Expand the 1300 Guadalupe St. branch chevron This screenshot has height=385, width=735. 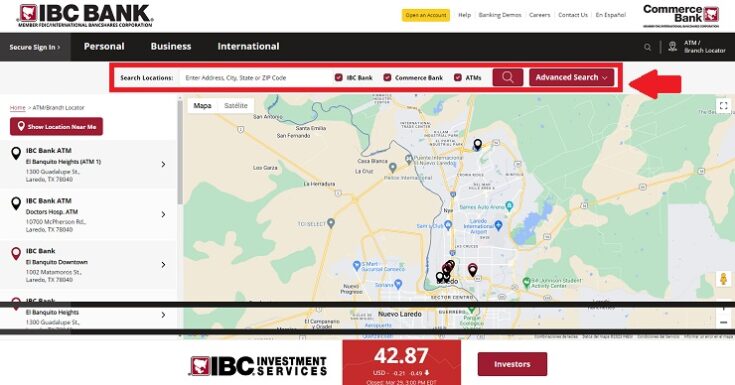point(163,315)
